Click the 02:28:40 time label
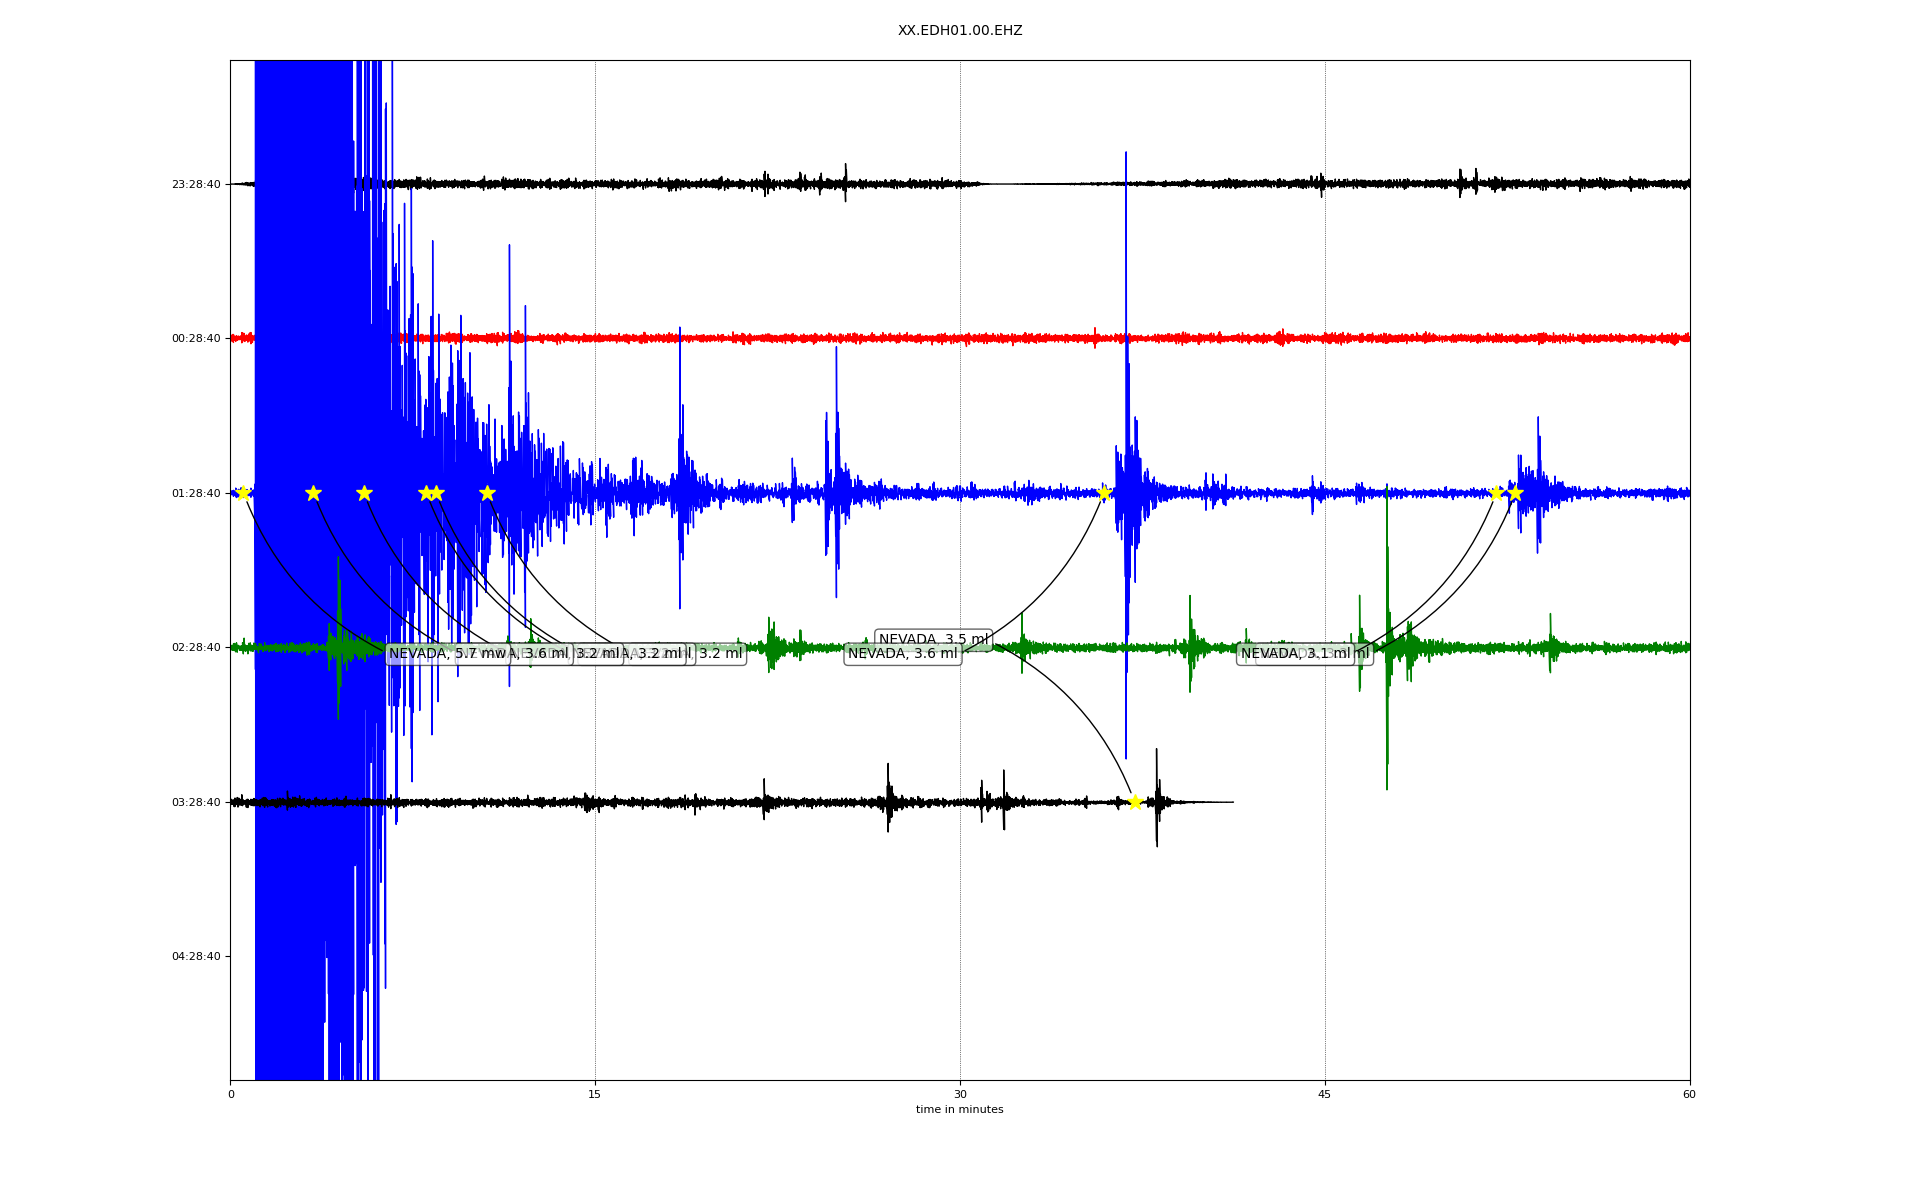The width and height of the screenshot is (1920, 1200). point(196,648)
